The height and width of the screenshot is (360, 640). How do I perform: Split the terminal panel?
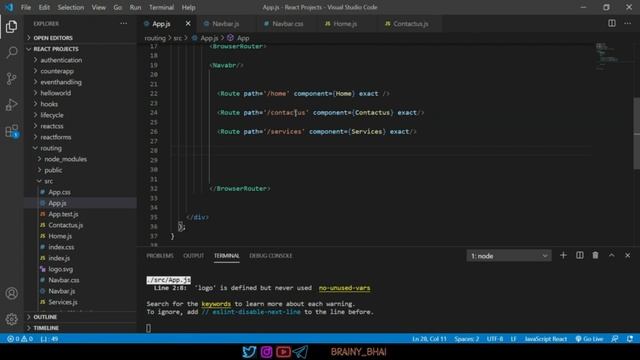580,255
